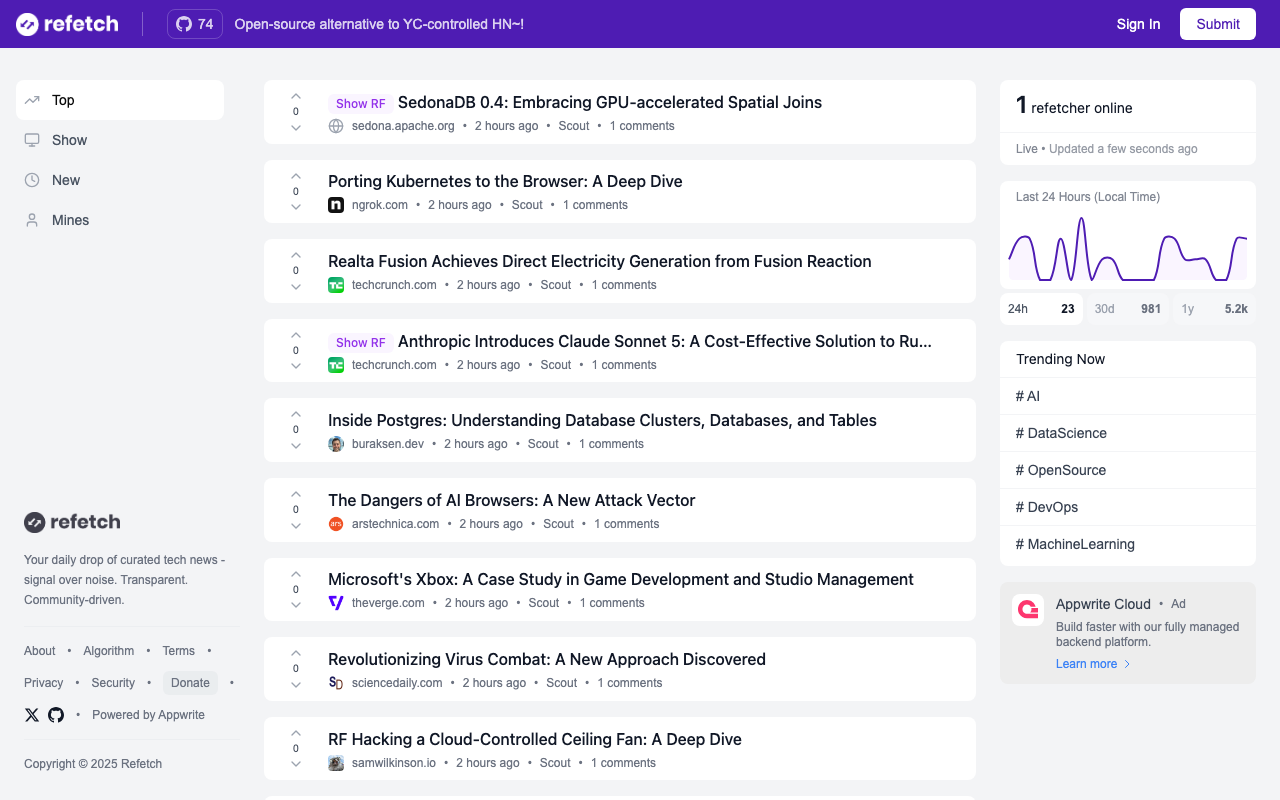Screen dimensions: 1280x800
Task: Open trending tag # AI
Action: click(x=1128, y=396)
